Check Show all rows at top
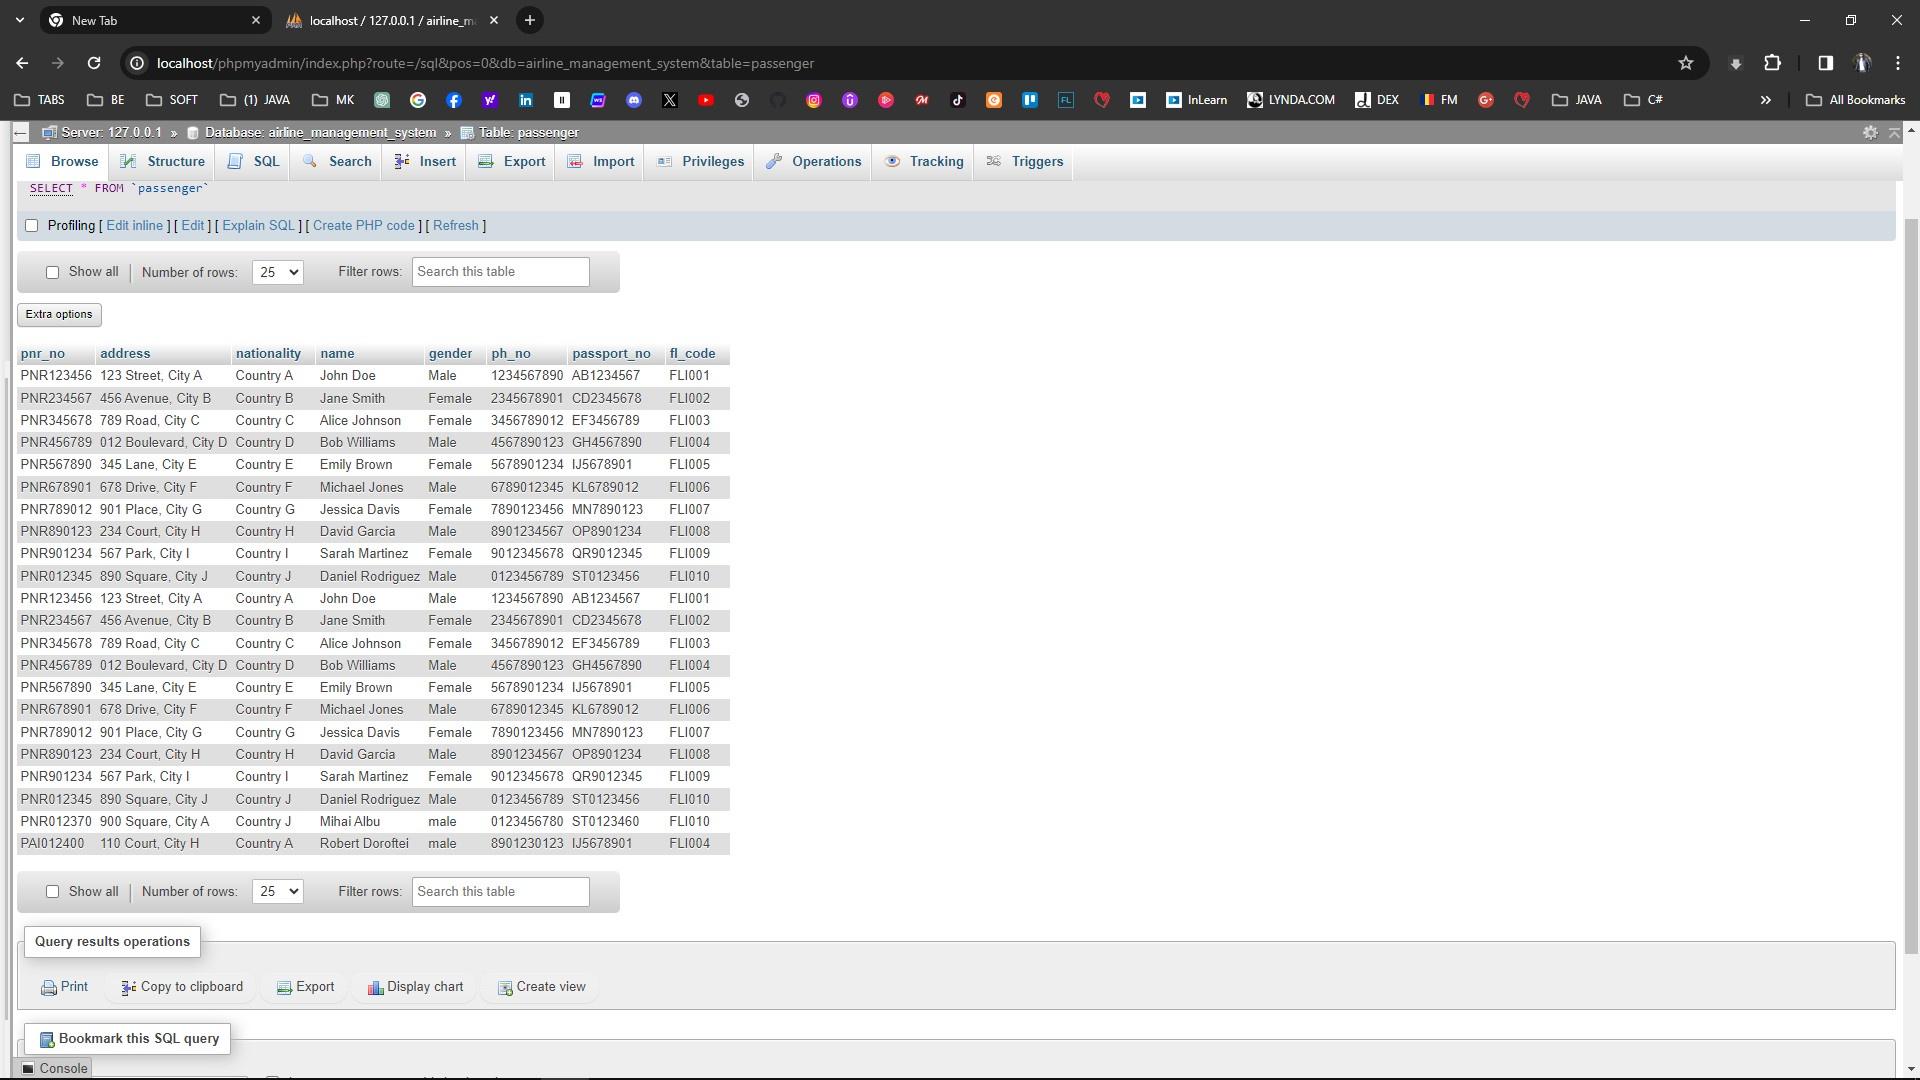Viewport: 1920px width, 1080px height. point(52,271)
